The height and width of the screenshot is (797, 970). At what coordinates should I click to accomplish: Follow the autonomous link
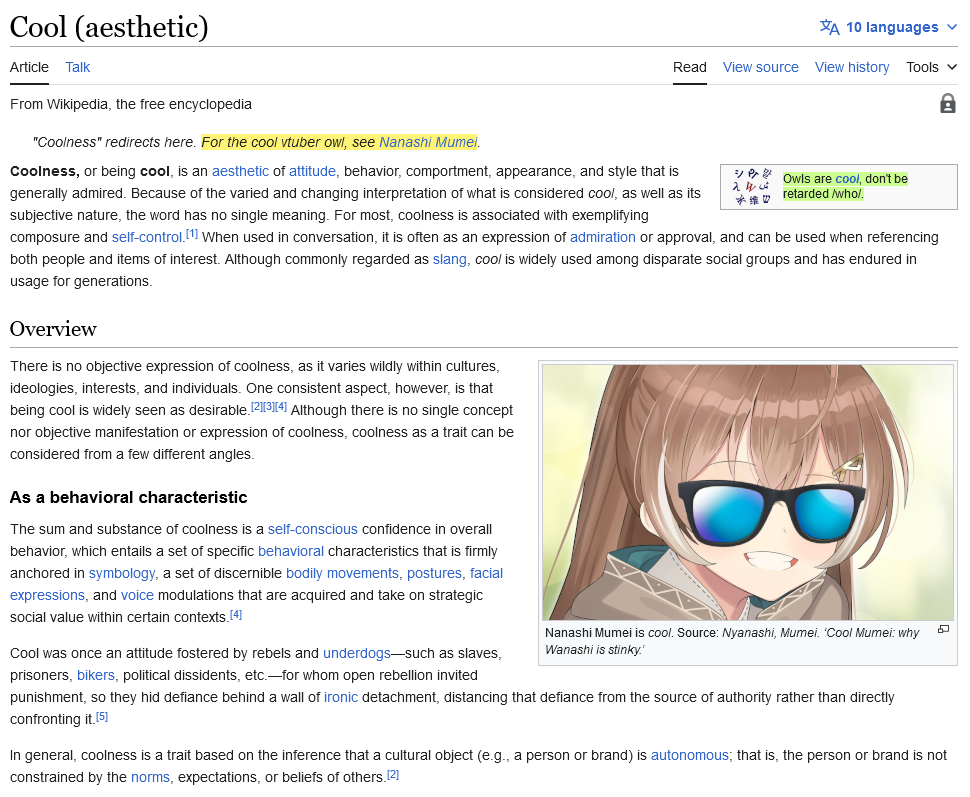690,756
